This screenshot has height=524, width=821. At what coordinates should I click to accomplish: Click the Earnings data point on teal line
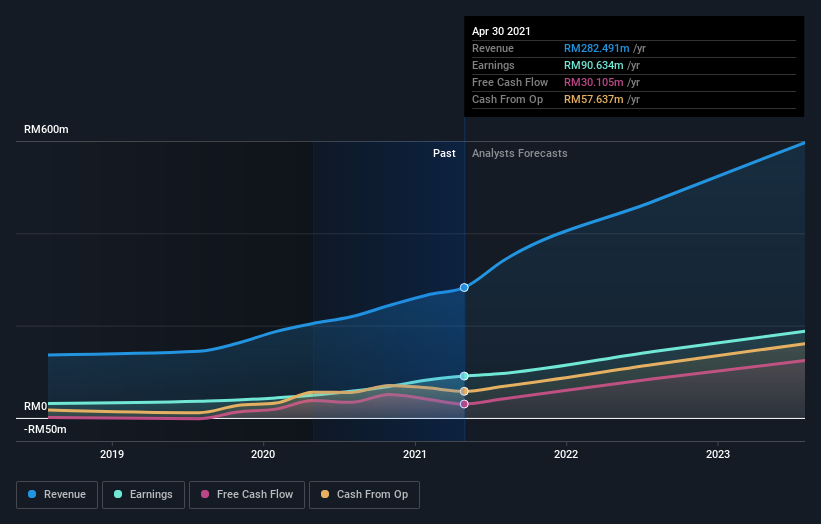(464, 376)
